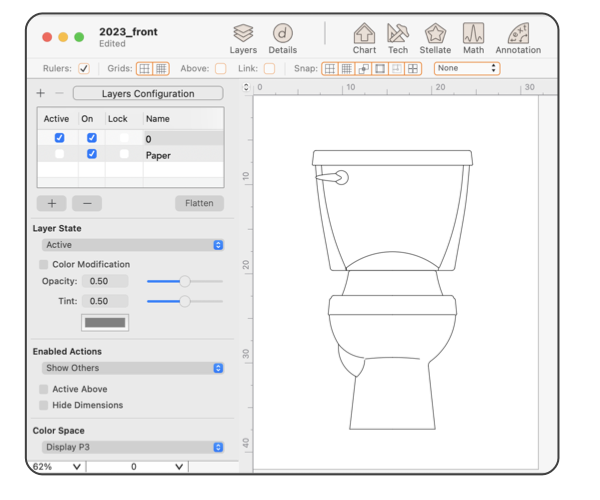Open the 62% zoom dropdown

pos(57,467)
